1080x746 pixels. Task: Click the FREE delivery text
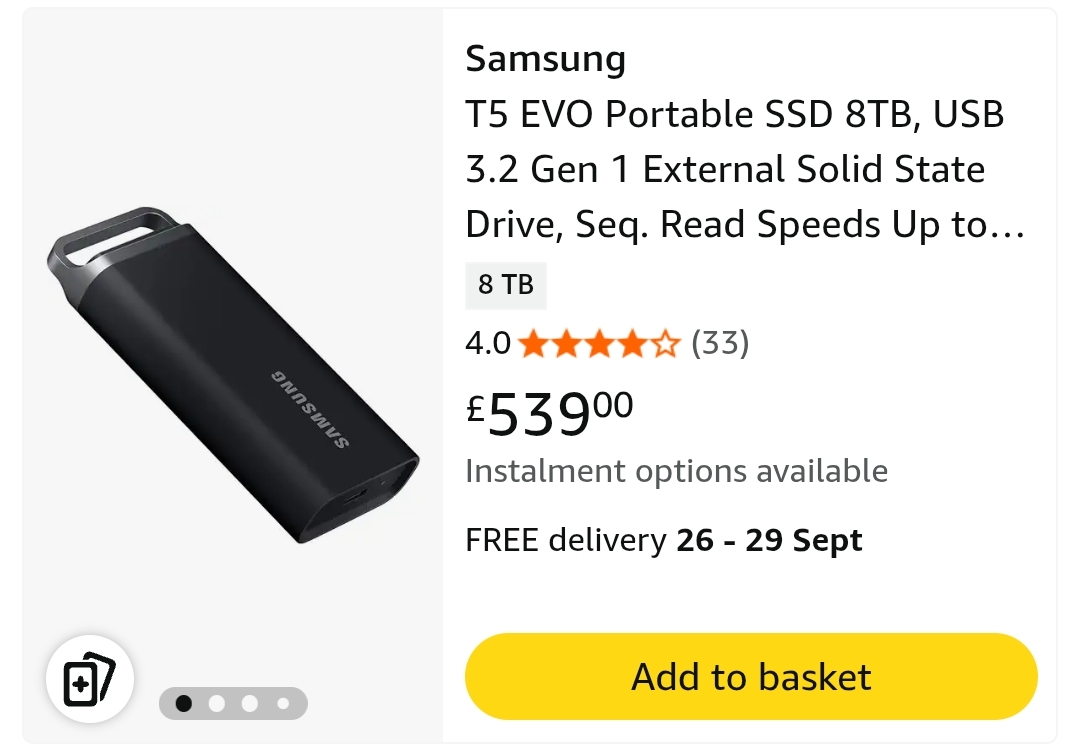[566, 541]
